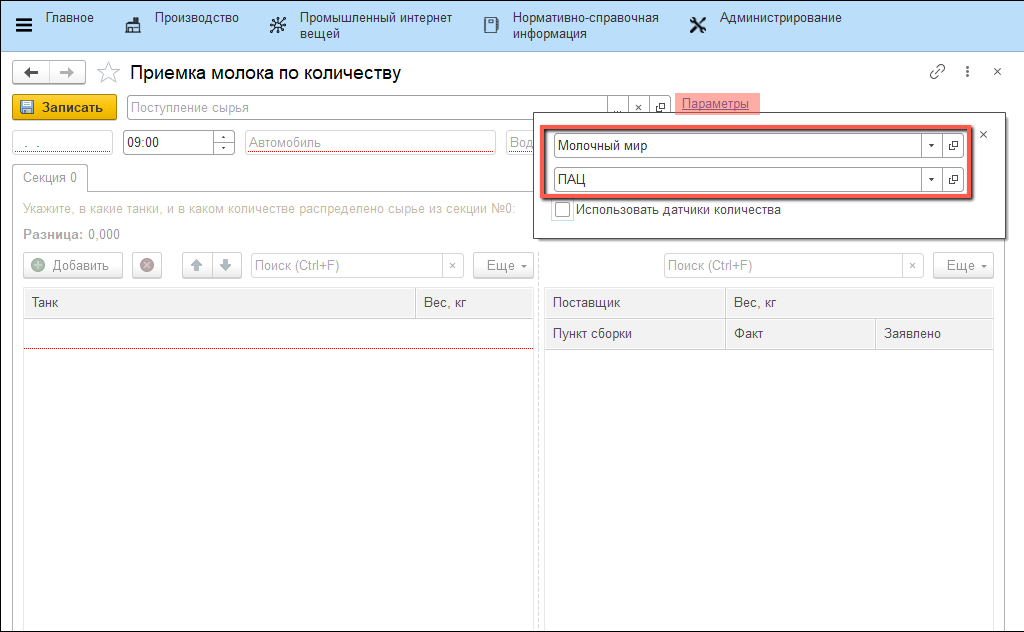Click the 'Автомобиль' input field
Viewport: 1024px width, 632px height.
370,142
